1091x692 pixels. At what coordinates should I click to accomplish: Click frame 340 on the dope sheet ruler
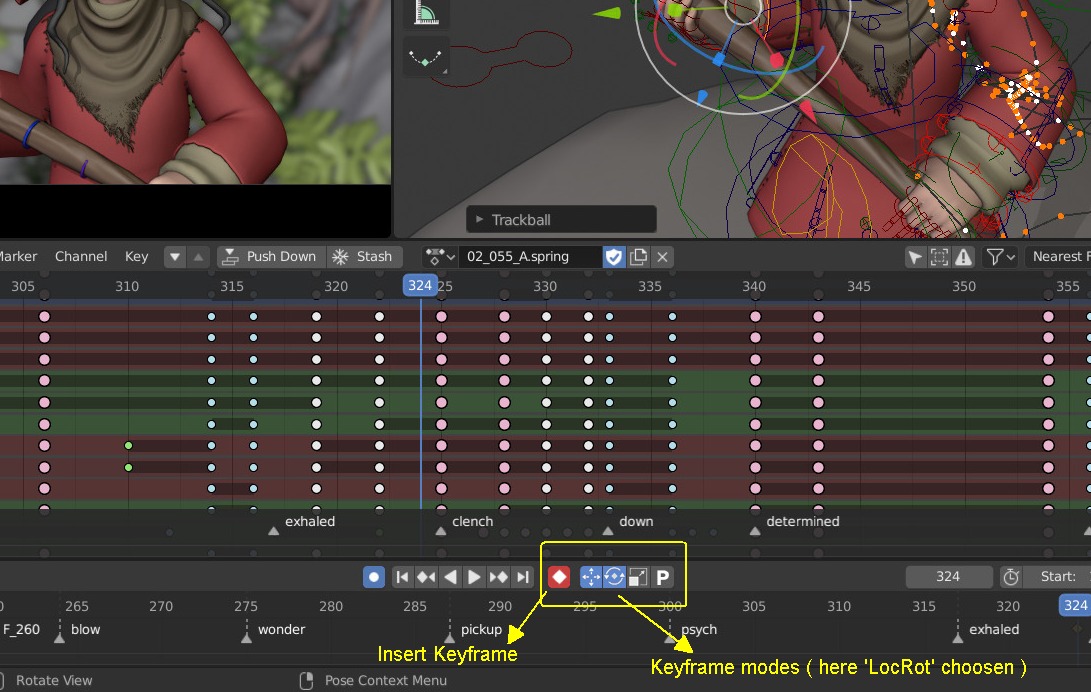pos(754,286)
